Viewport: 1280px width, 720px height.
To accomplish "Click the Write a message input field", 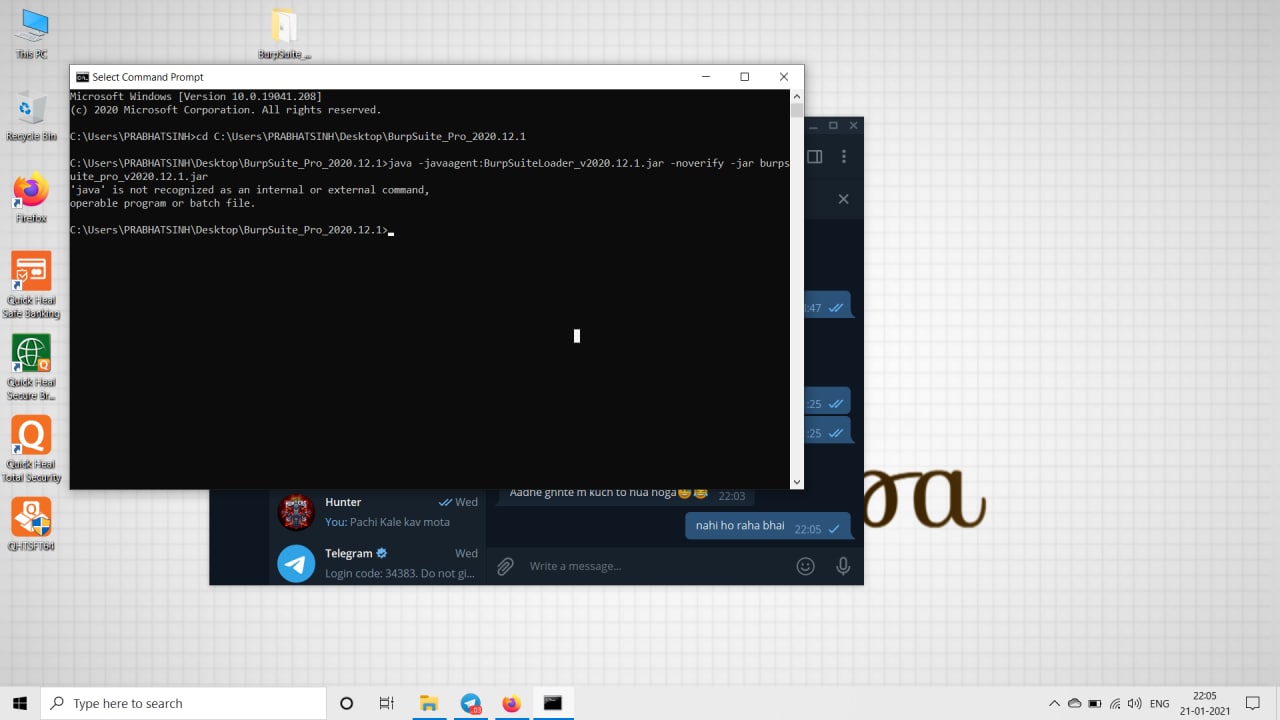I will click(655, 566).
